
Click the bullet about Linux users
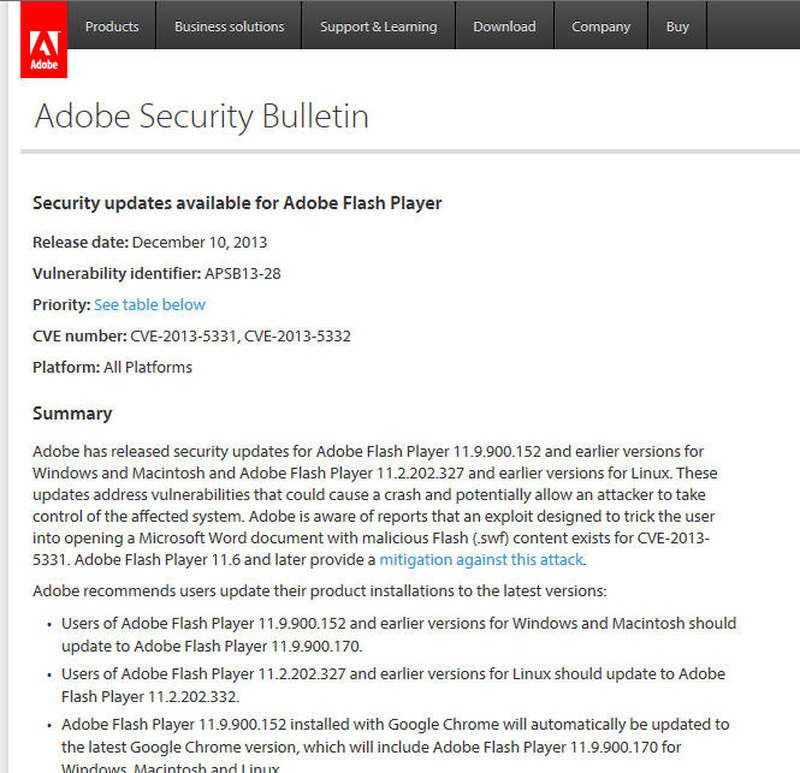point(393,684)
